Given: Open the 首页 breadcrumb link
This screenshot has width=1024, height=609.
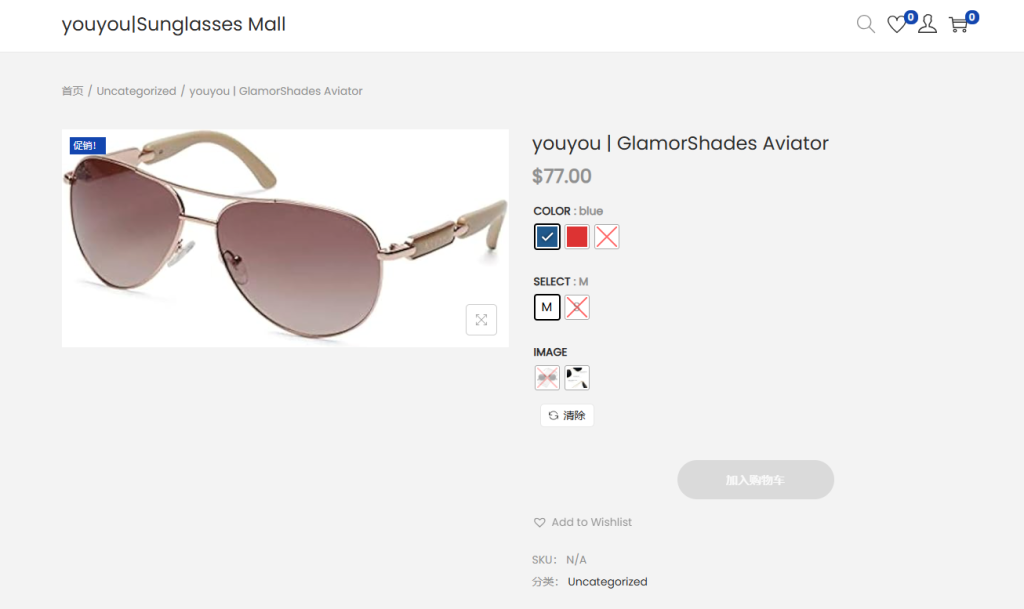Looking at the screenshot, I should (71, 90).
